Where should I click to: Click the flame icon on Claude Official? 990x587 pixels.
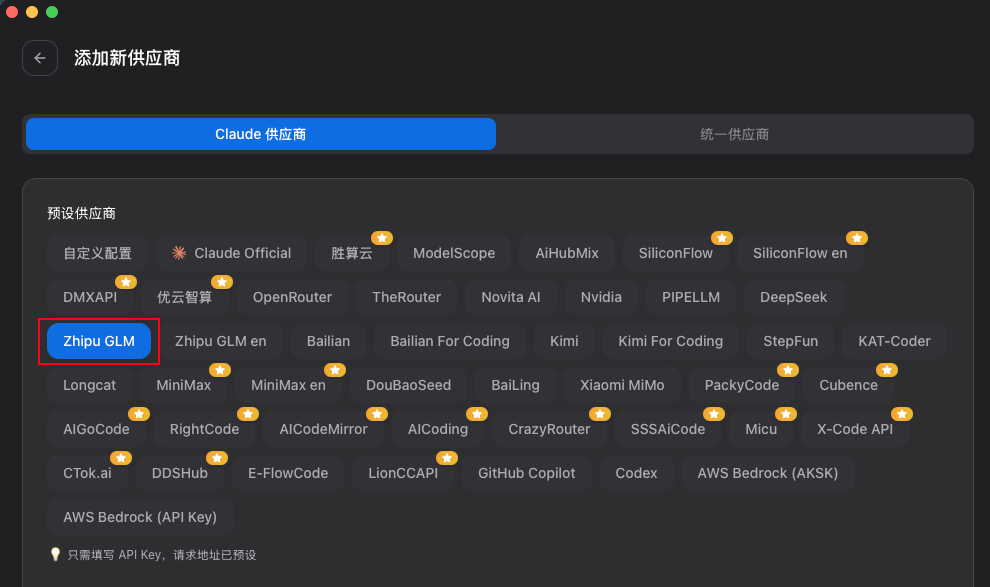[177, 252]
